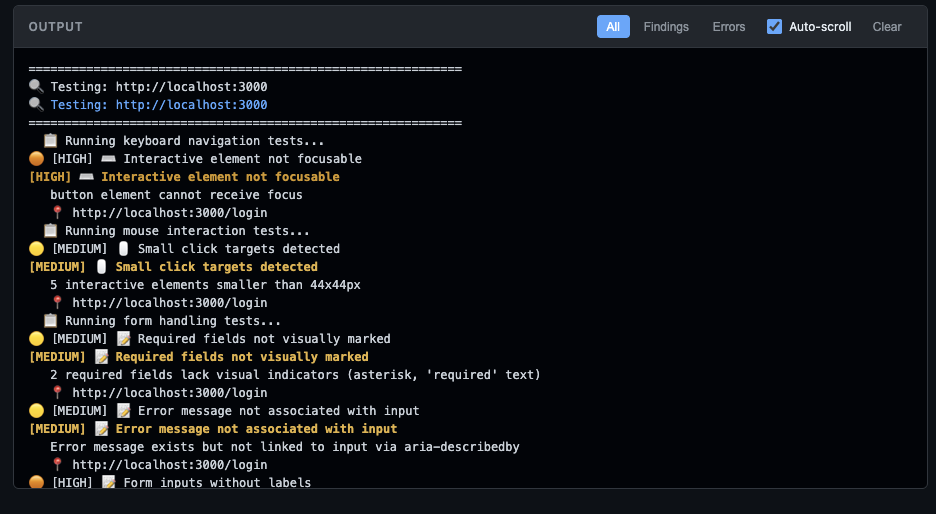Screen dimensions: 936x514
Task: Click keyboard icon in the bold HIGH heading
Action: (x=86, y=177)
